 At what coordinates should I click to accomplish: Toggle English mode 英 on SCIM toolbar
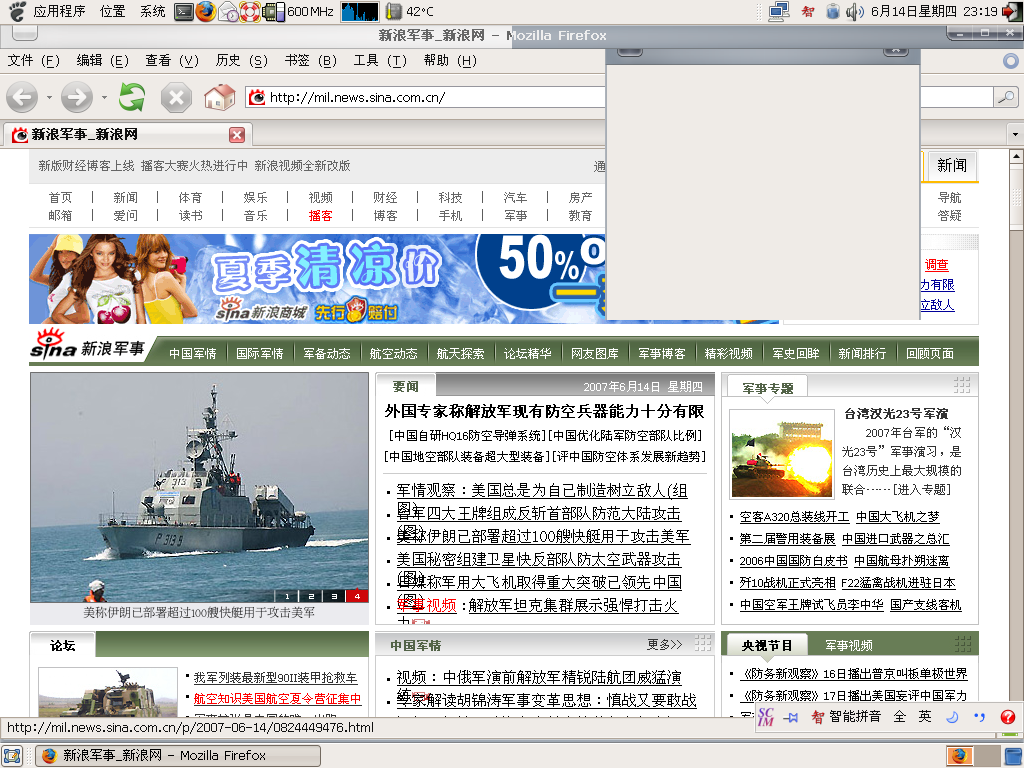pos(925,717)
